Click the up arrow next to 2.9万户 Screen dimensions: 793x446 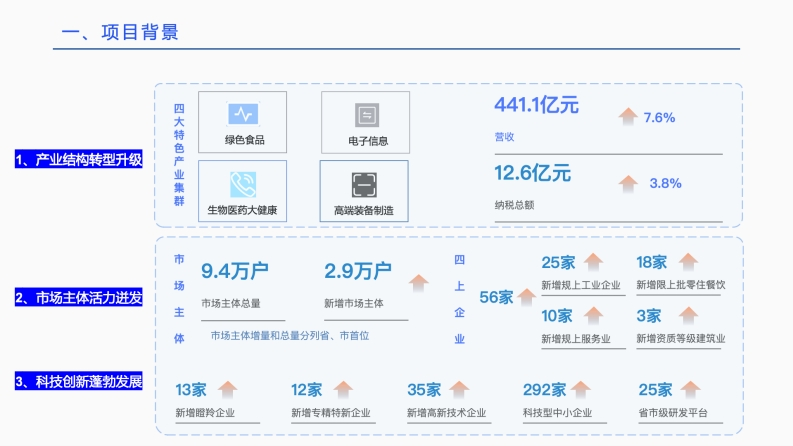pos(418,282)
